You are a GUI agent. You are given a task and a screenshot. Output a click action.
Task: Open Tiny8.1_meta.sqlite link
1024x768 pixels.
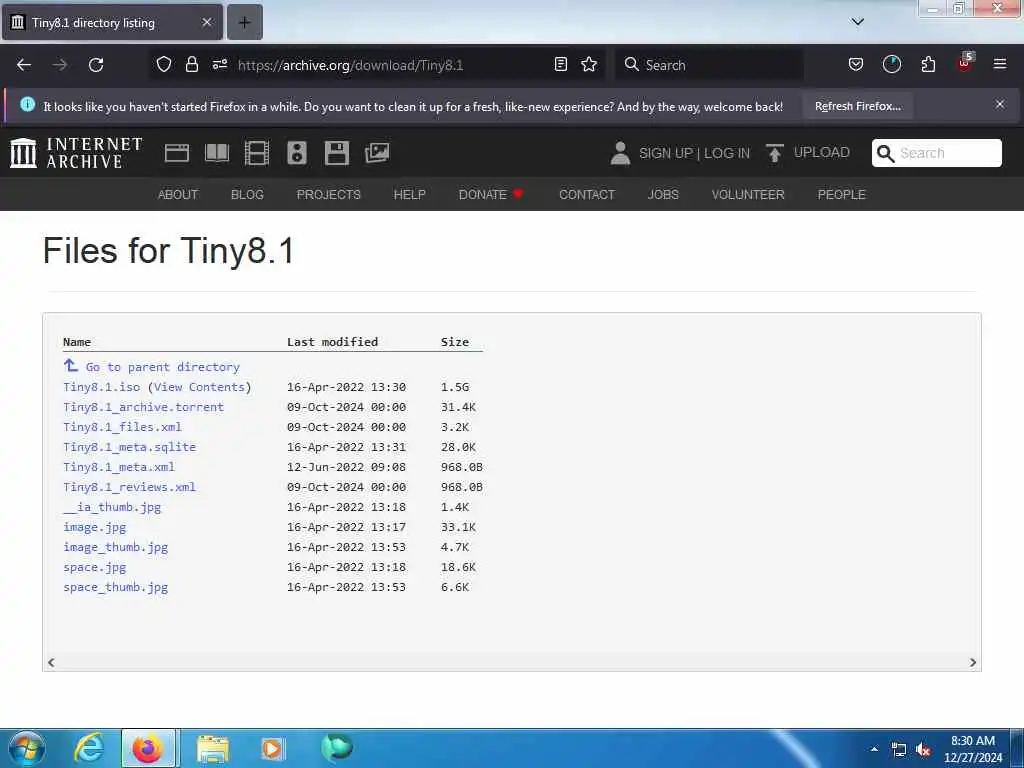point(129,447)
